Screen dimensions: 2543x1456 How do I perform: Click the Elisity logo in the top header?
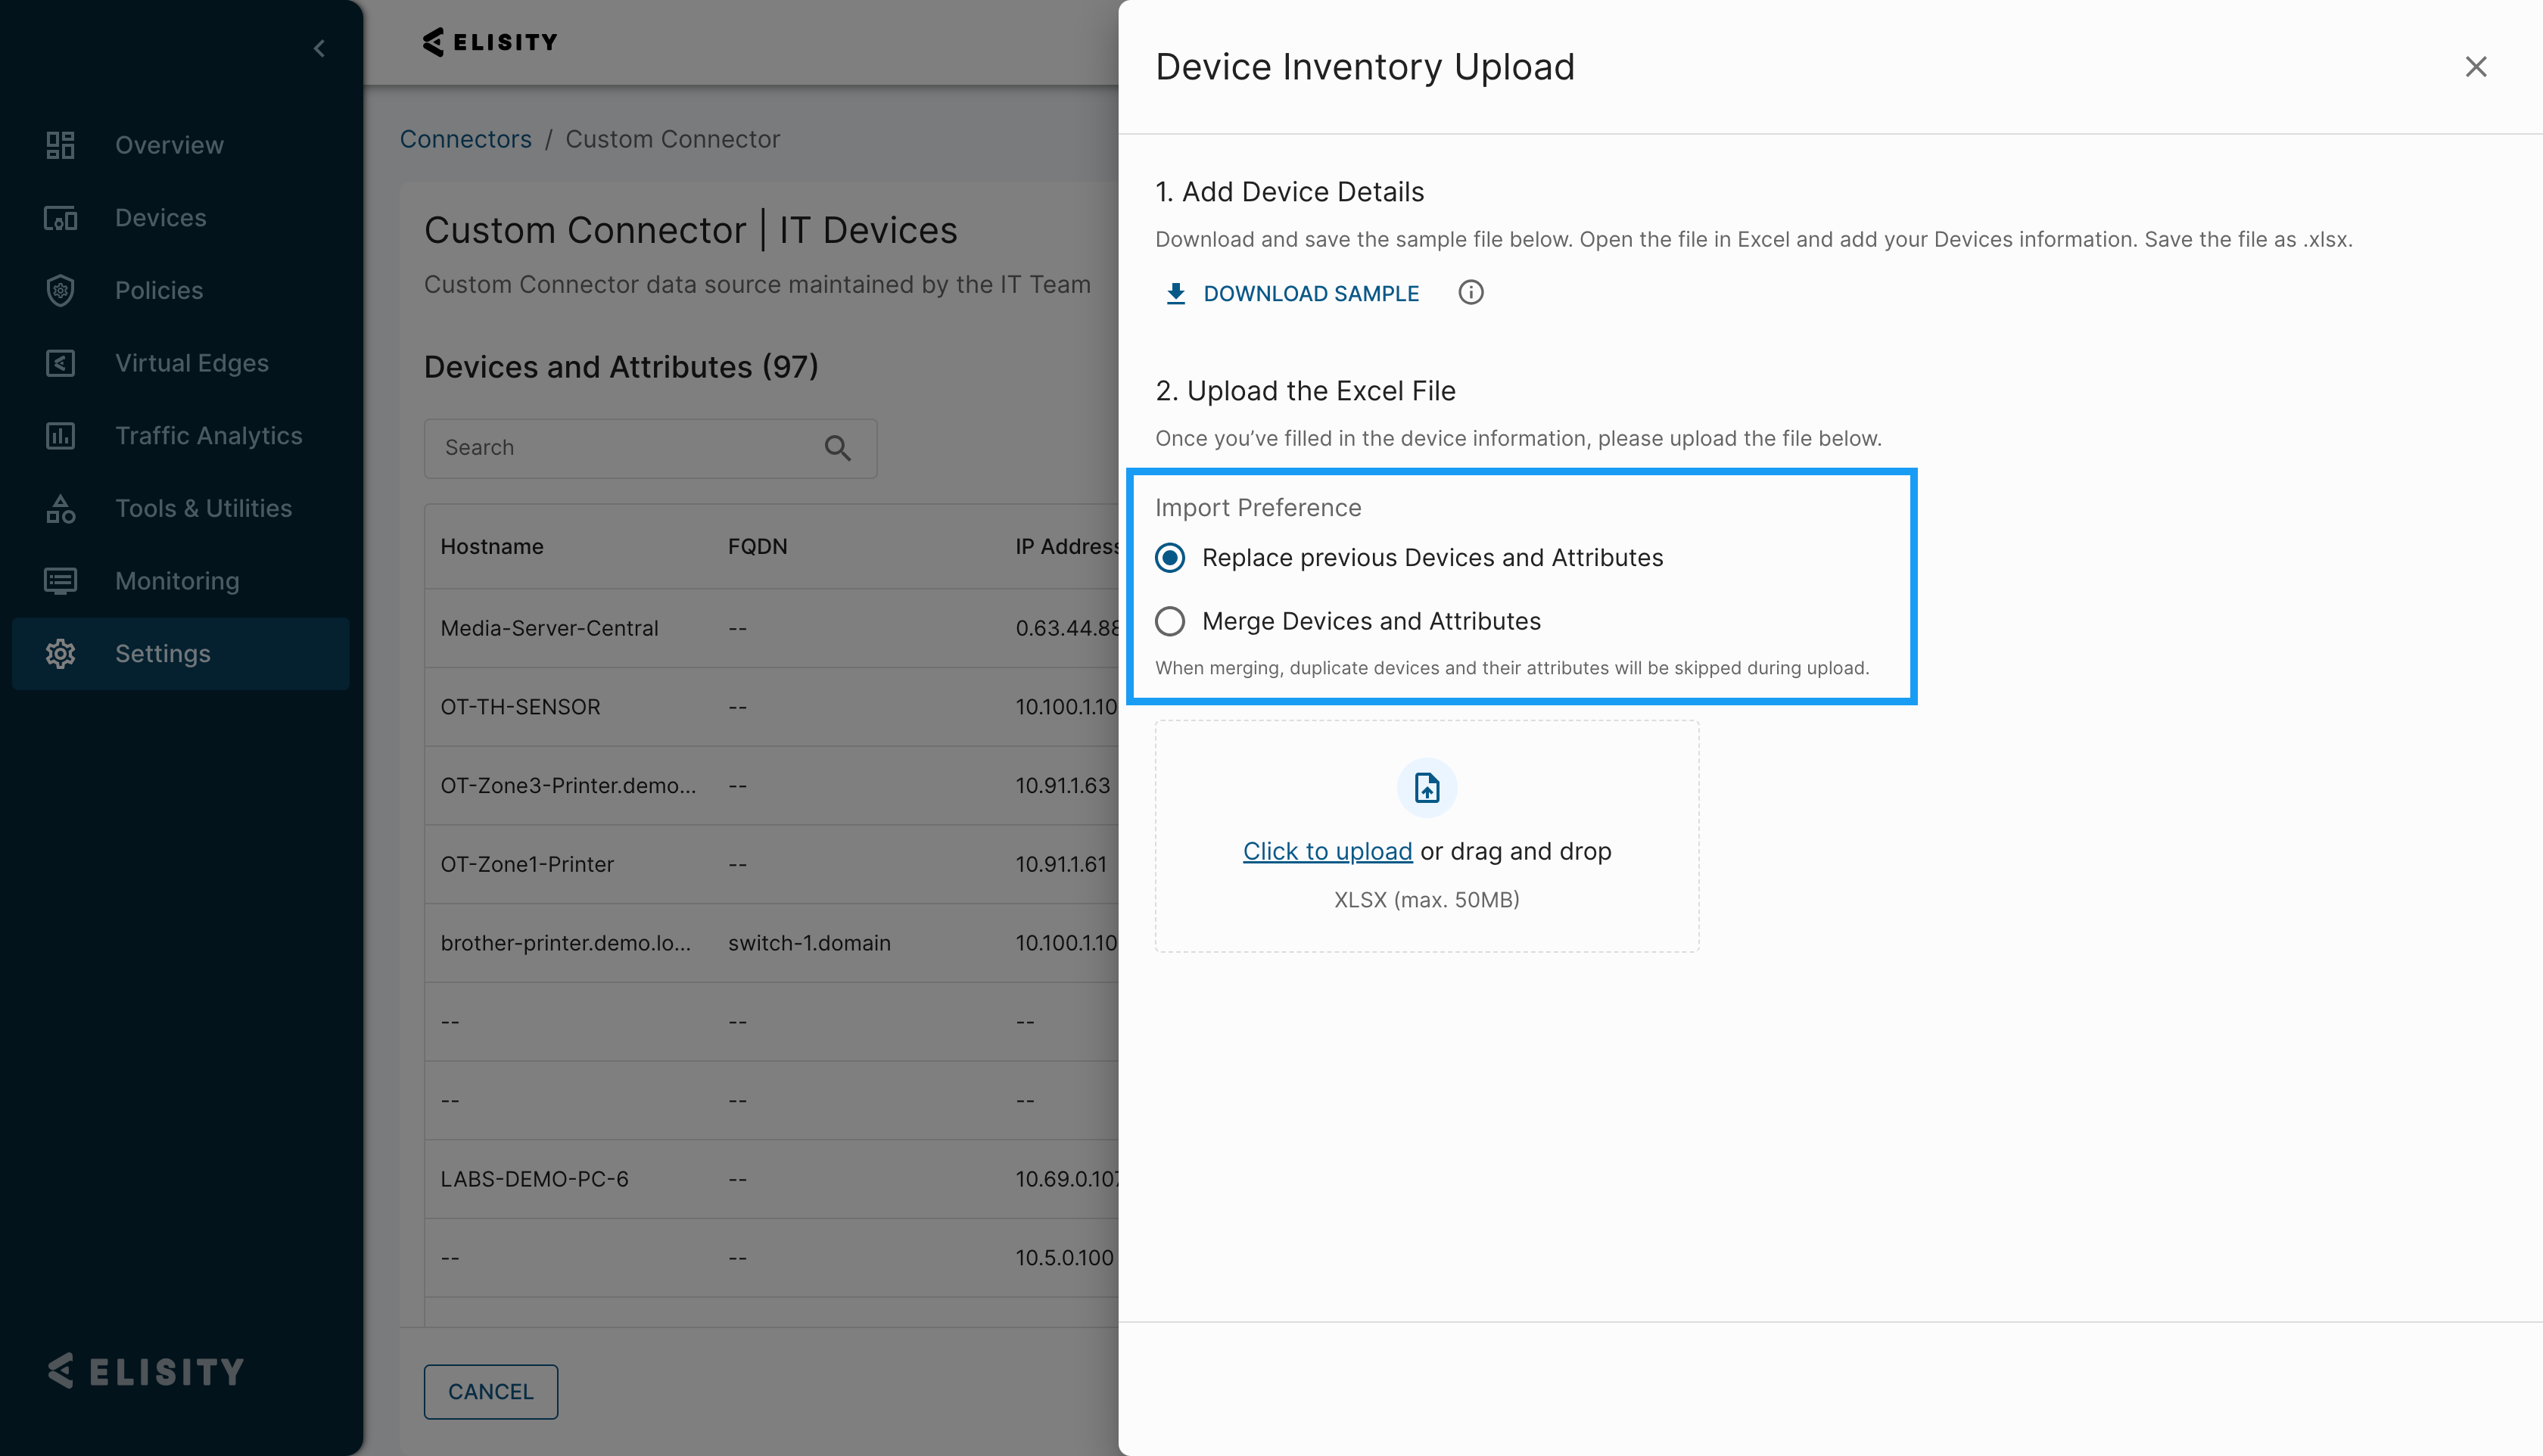490,42
